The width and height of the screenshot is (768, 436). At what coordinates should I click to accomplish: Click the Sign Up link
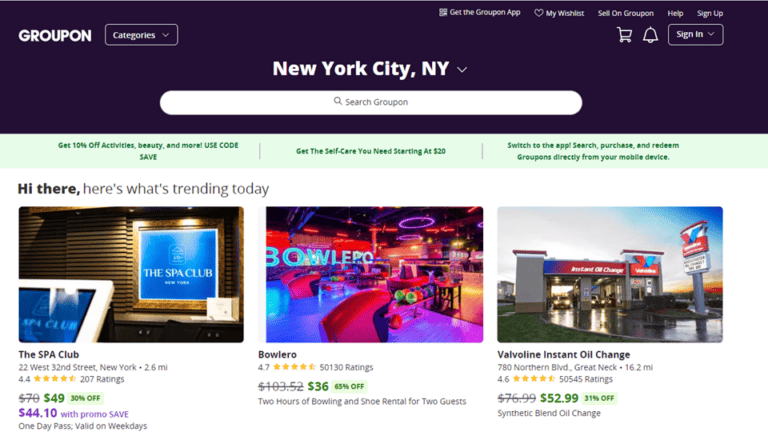pos(710,13)
